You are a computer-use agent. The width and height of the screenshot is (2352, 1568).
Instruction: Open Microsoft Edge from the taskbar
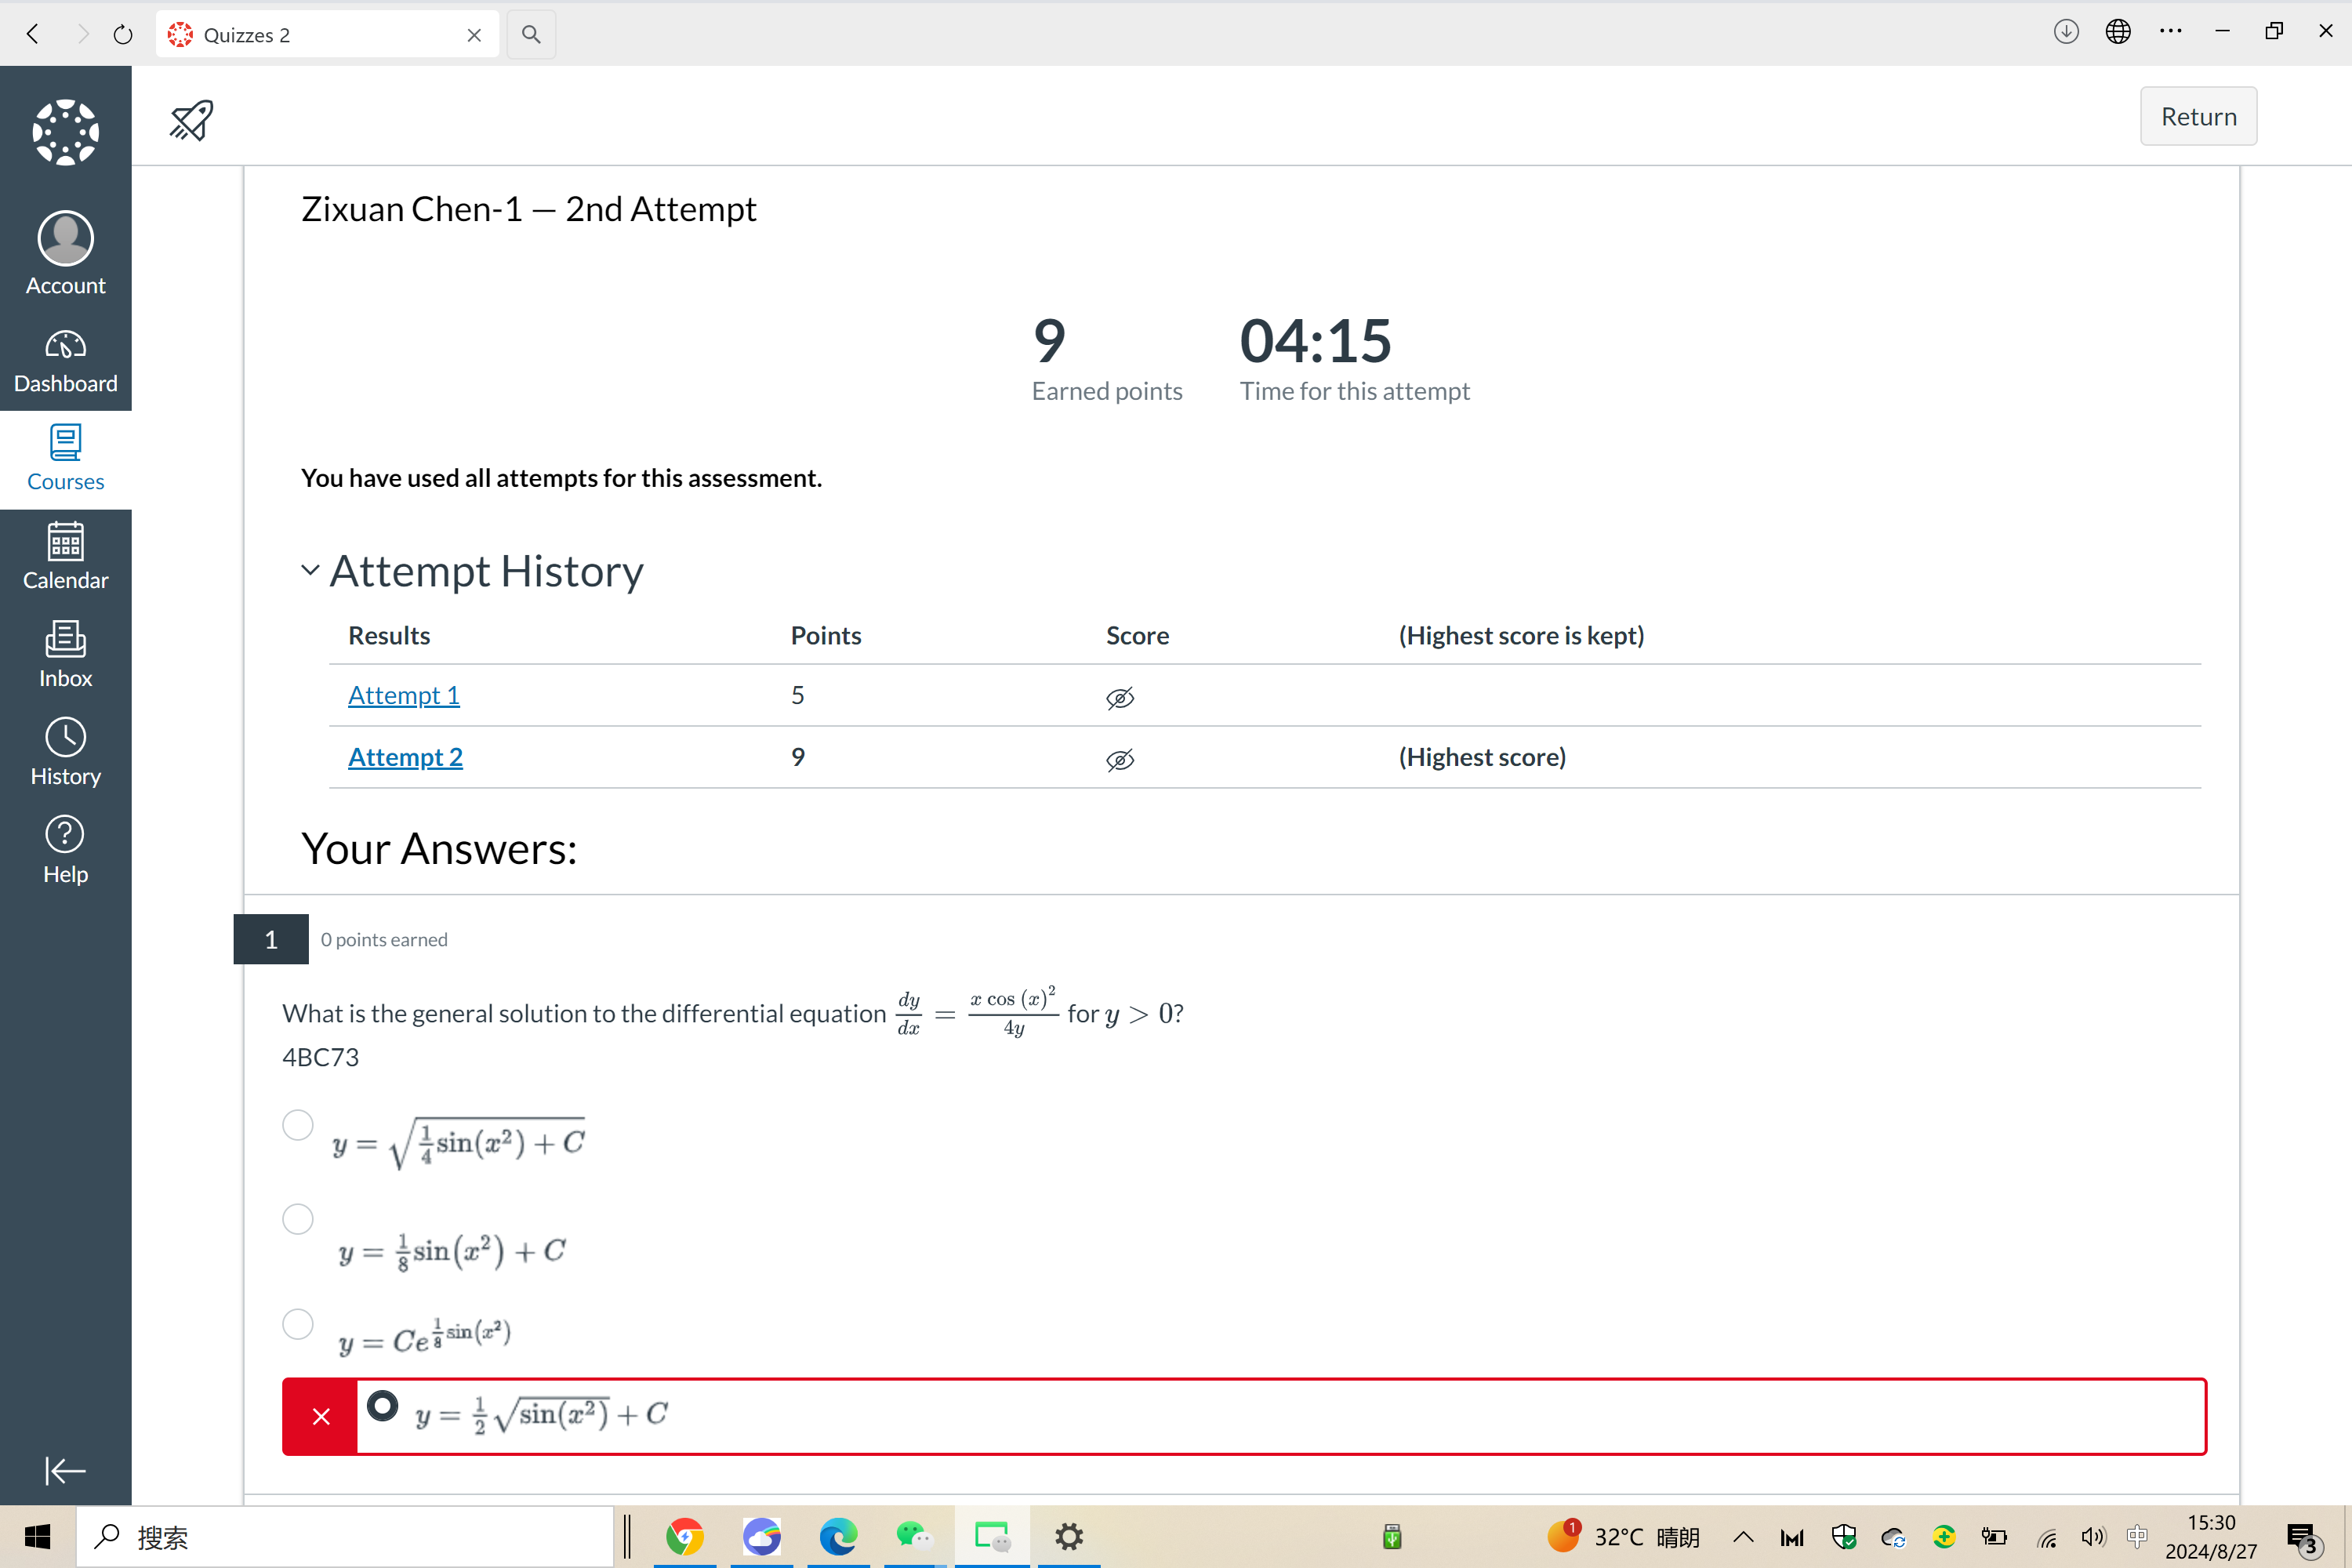(x=838, y=1536)
